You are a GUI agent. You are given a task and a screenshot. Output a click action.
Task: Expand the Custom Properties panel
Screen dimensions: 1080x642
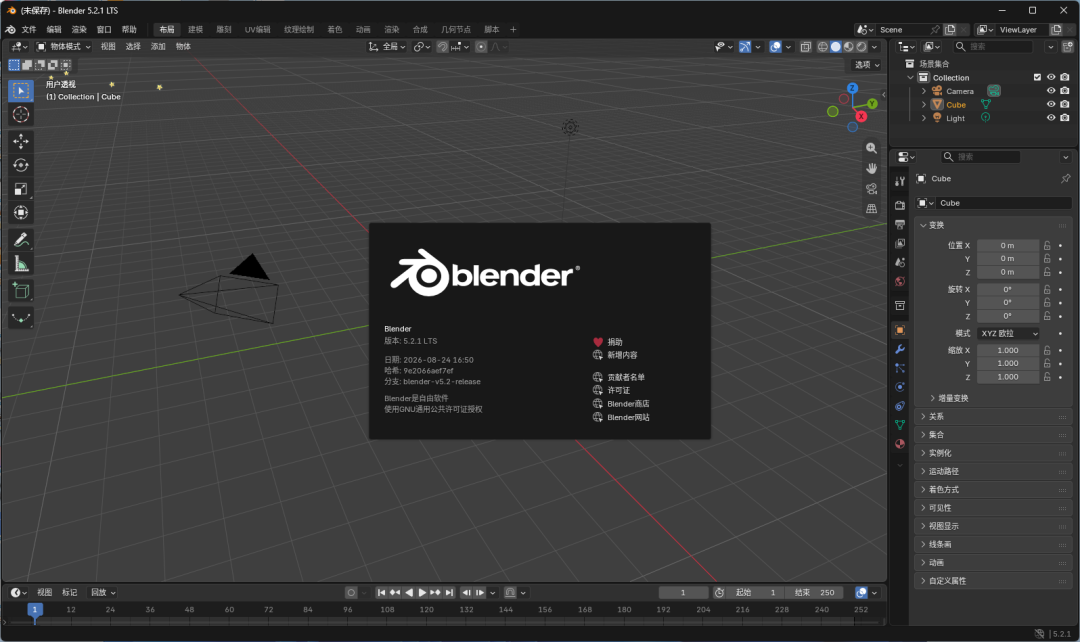coord(995,581)
